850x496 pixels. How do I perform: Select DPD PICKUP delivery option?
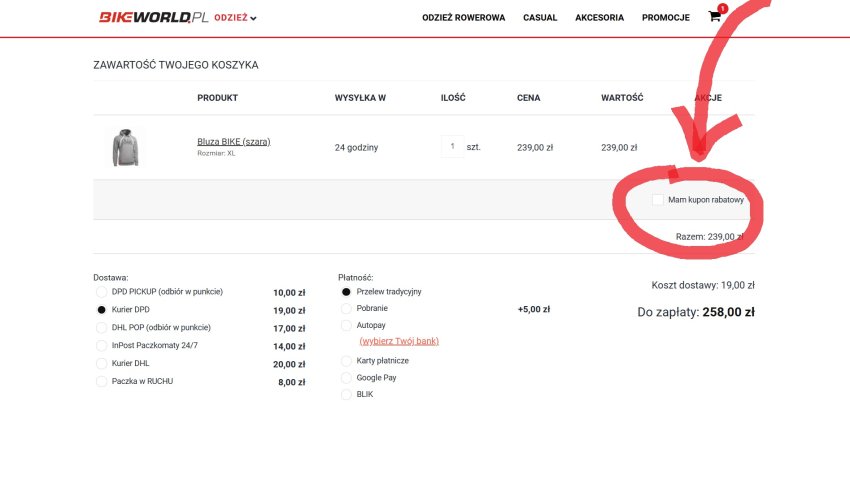(101, 292)
